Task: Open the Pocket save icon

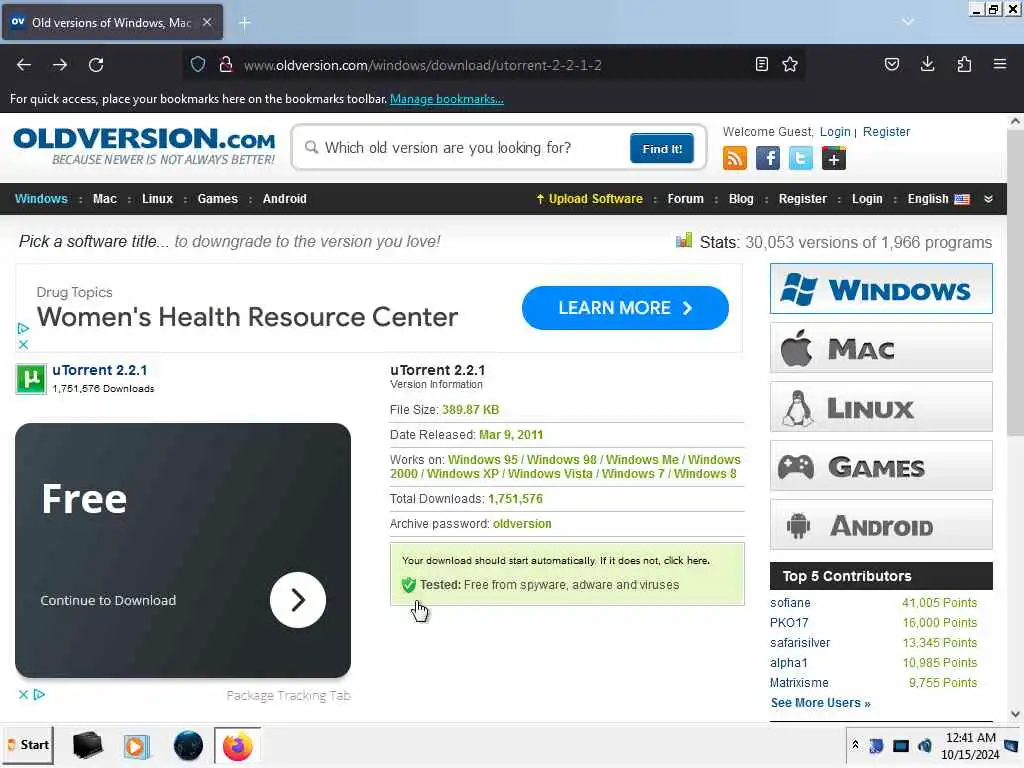Action: point(891,64)
